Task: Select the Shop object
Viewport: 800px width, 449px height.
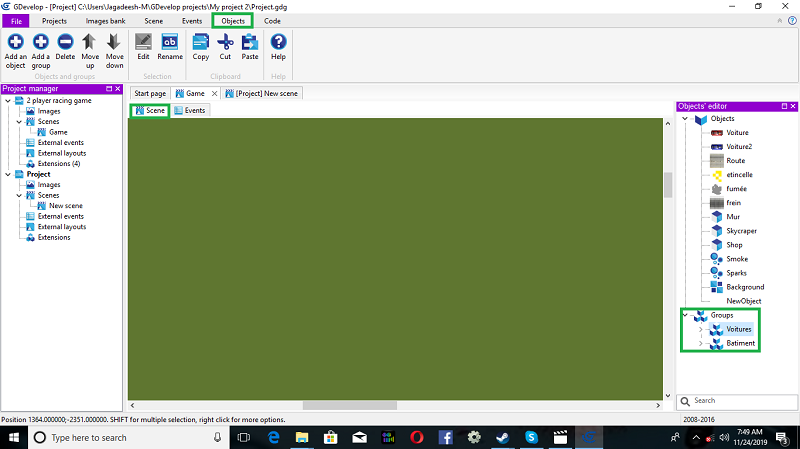Action: pos(734,245)
